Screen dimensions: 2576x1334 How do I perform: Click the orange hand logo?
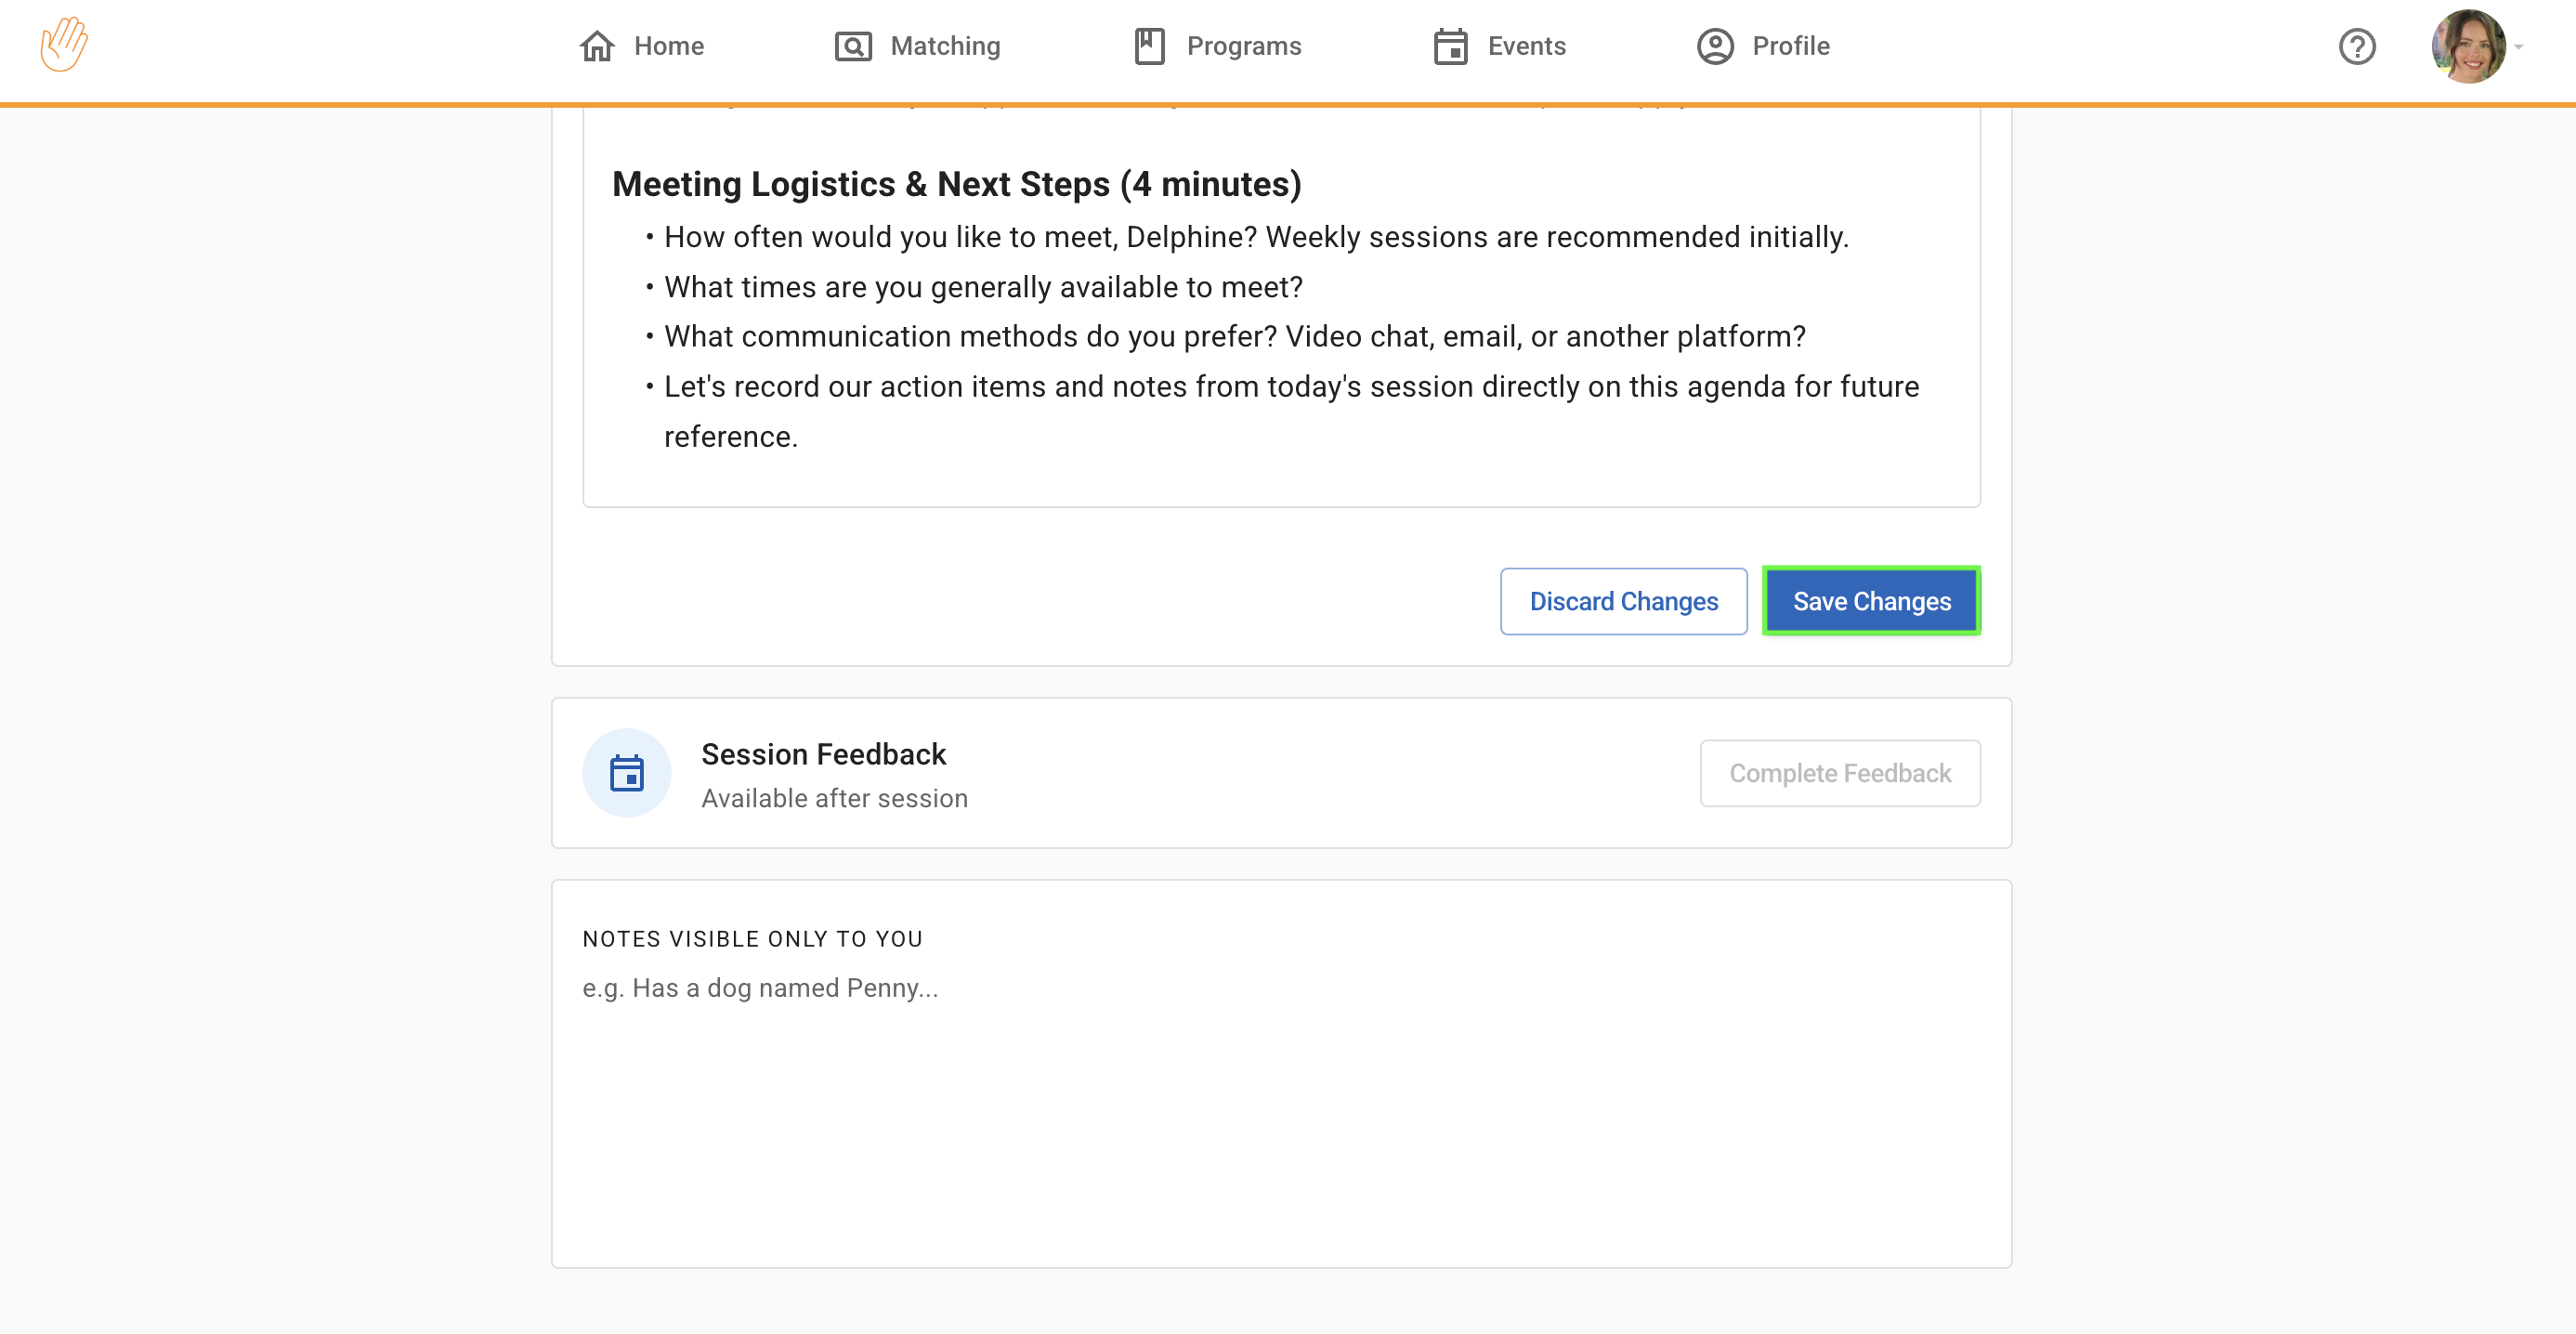(64, 45)
